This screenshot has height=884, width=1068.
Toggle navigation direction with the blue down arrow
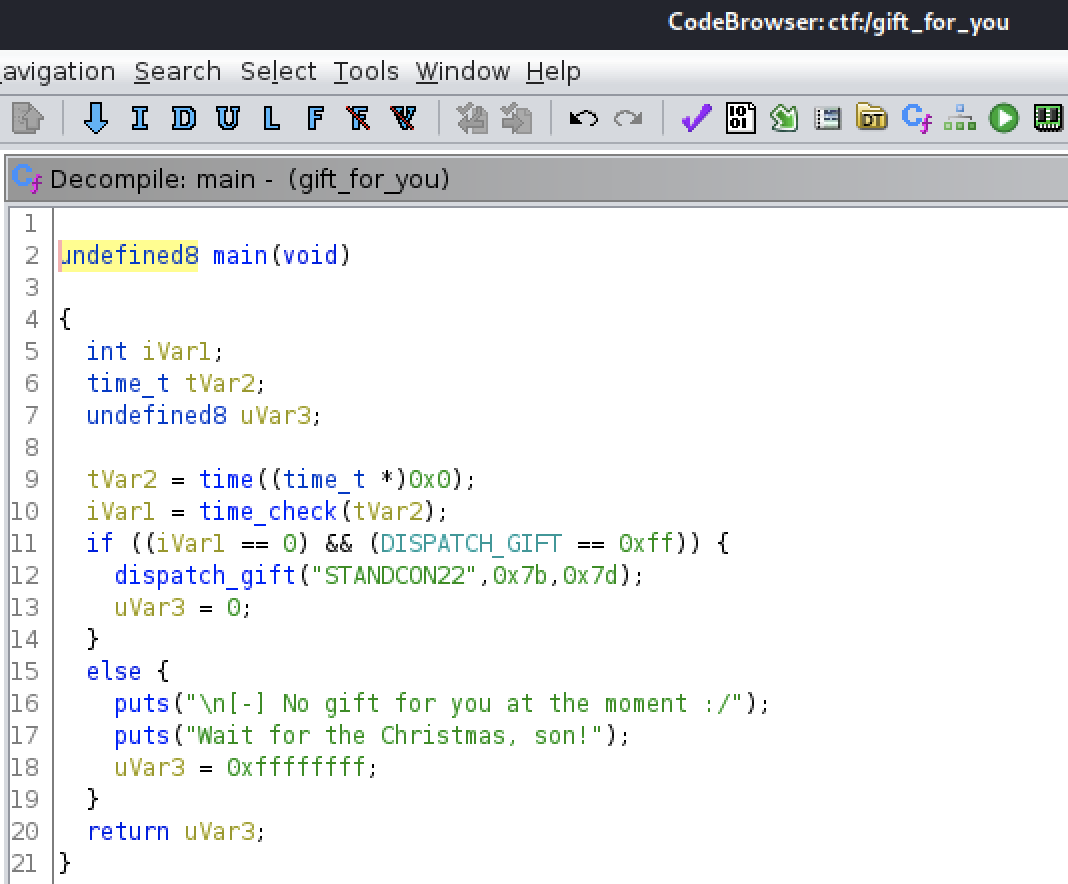click(96, 118)
